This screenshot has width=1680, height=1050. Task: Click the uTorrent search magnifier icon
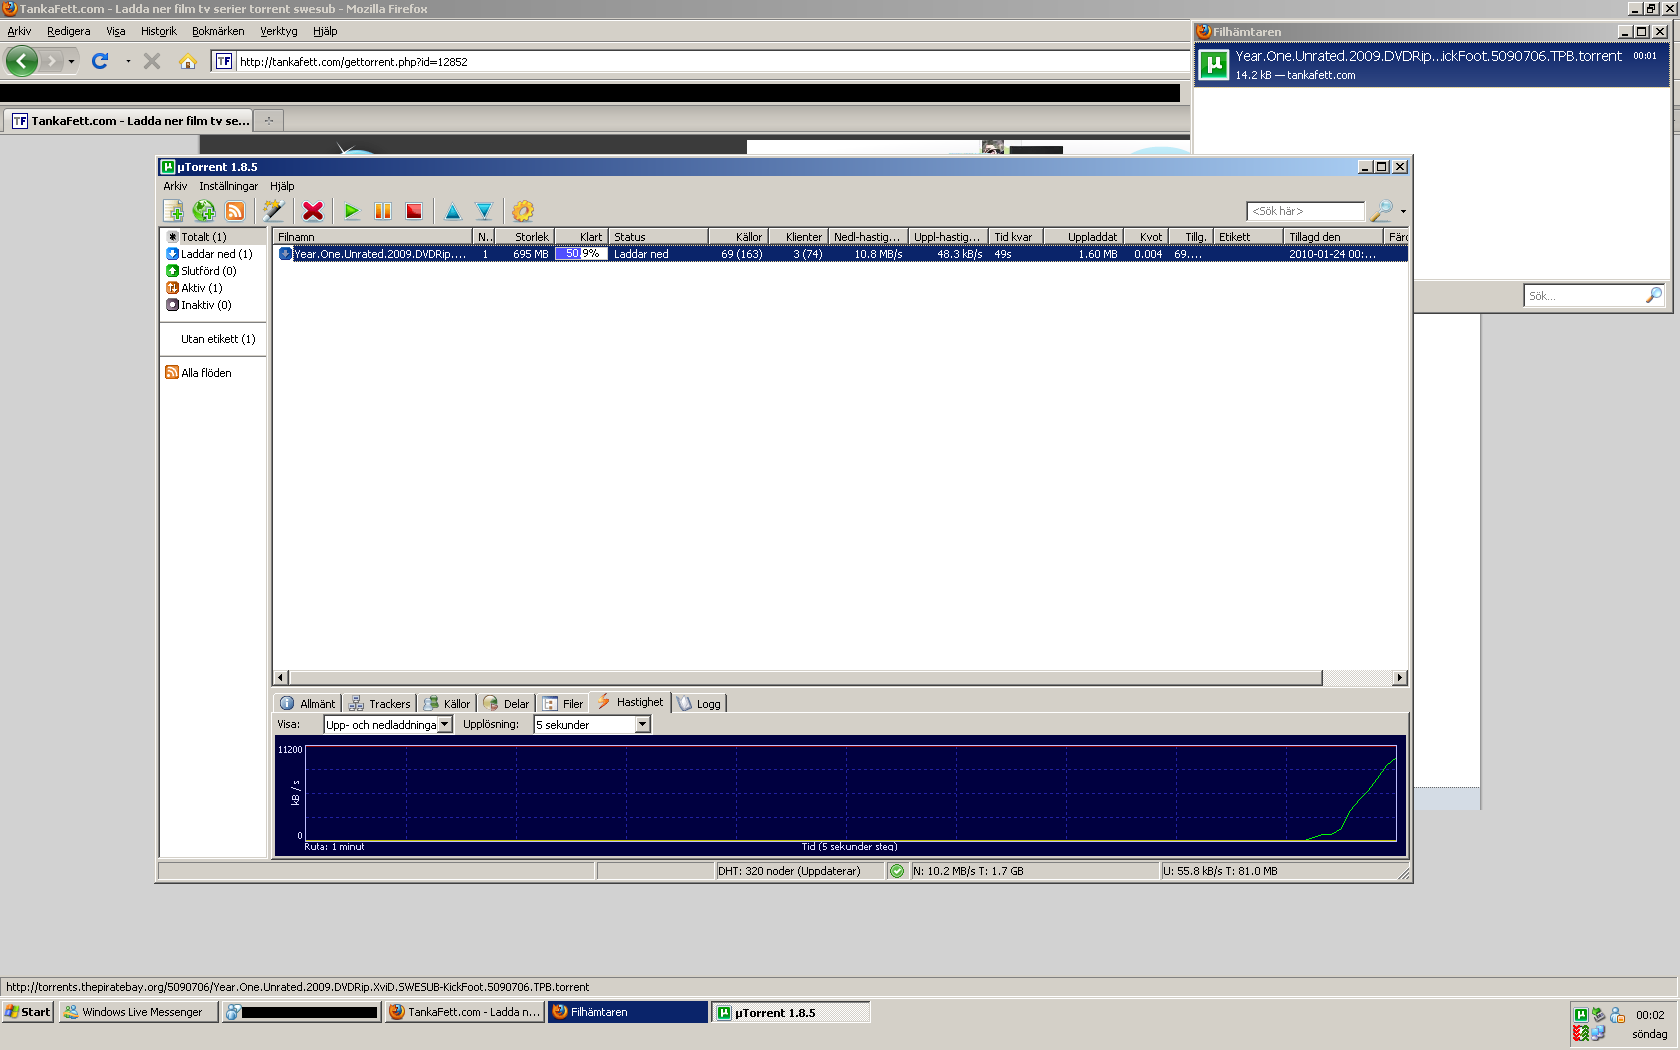[x=1381, y=211]
